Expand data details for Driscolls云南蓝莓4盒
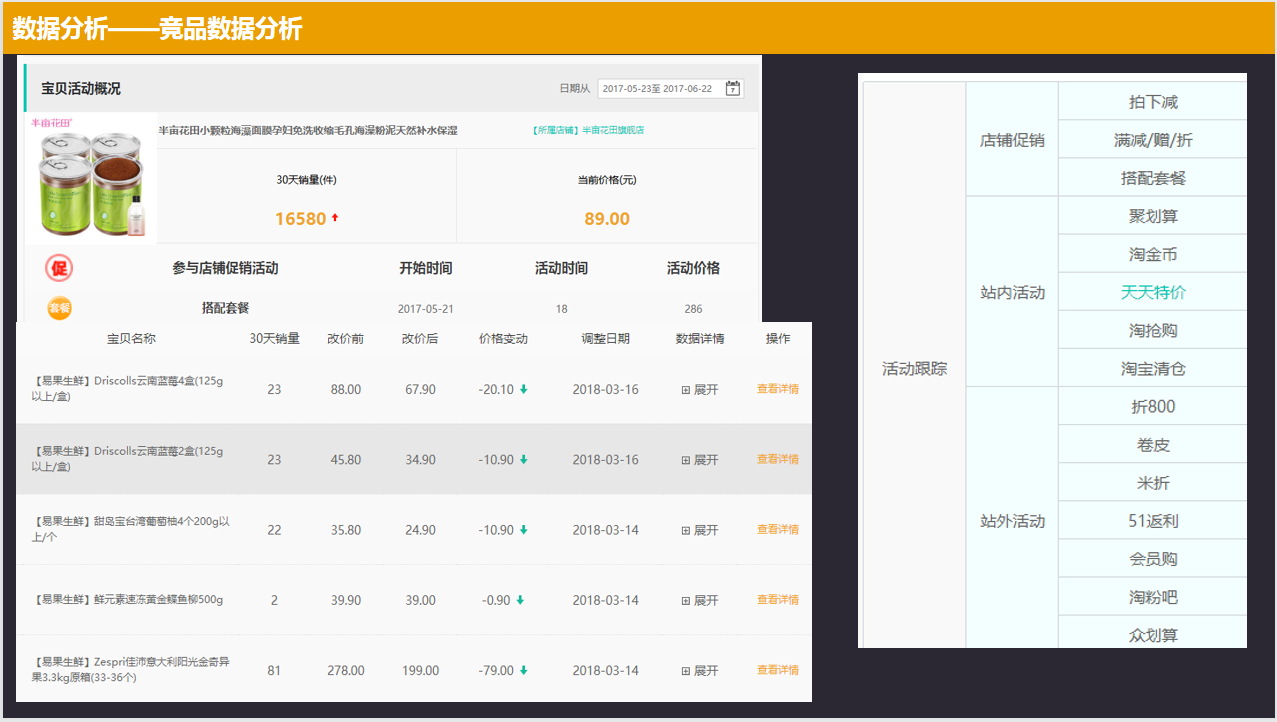This screenshot has width=1277, height=722. (700, 390)
